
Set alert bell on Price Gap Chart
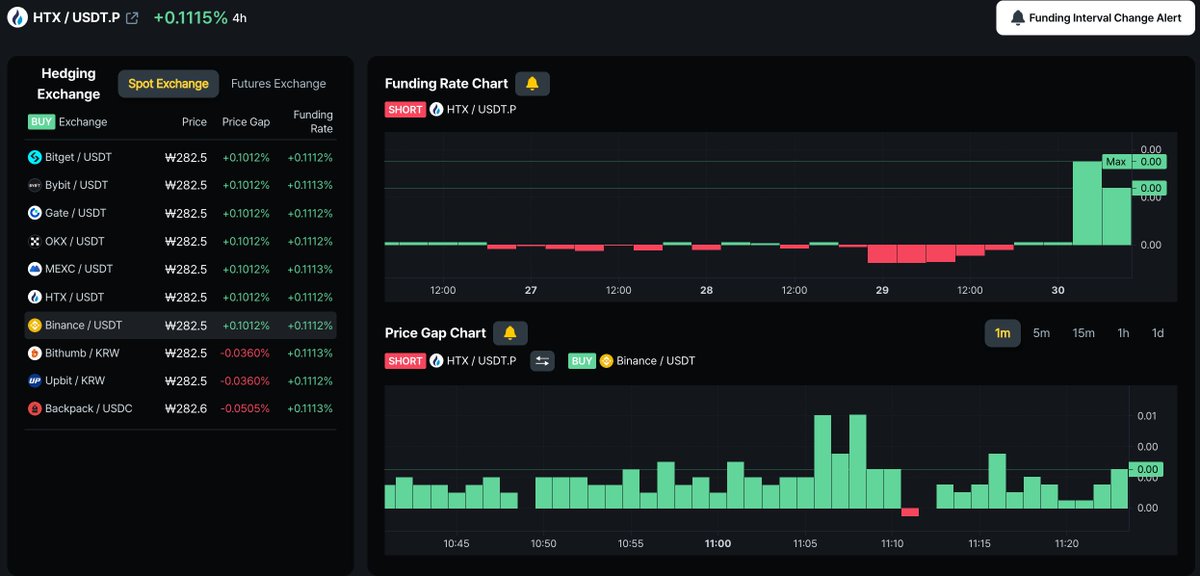pos(510,333)
